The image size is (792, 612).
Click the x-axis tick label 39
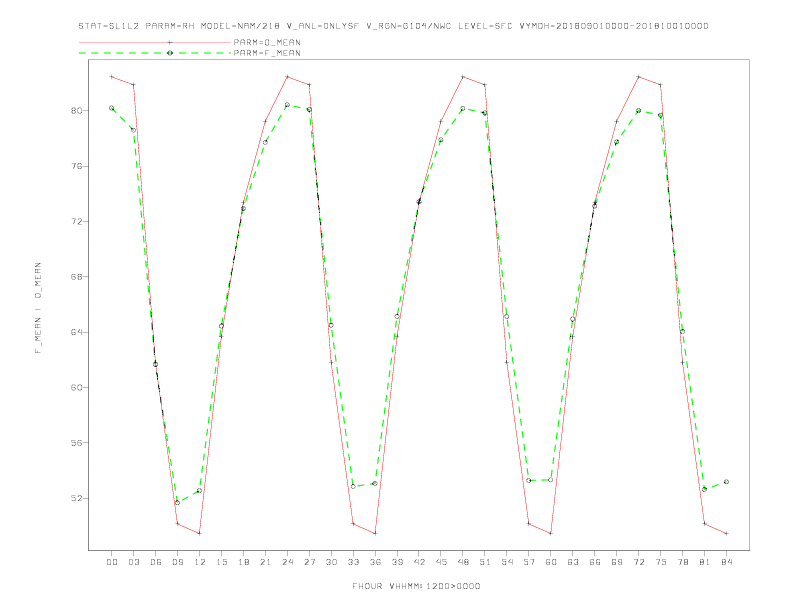tap(397, 562)
